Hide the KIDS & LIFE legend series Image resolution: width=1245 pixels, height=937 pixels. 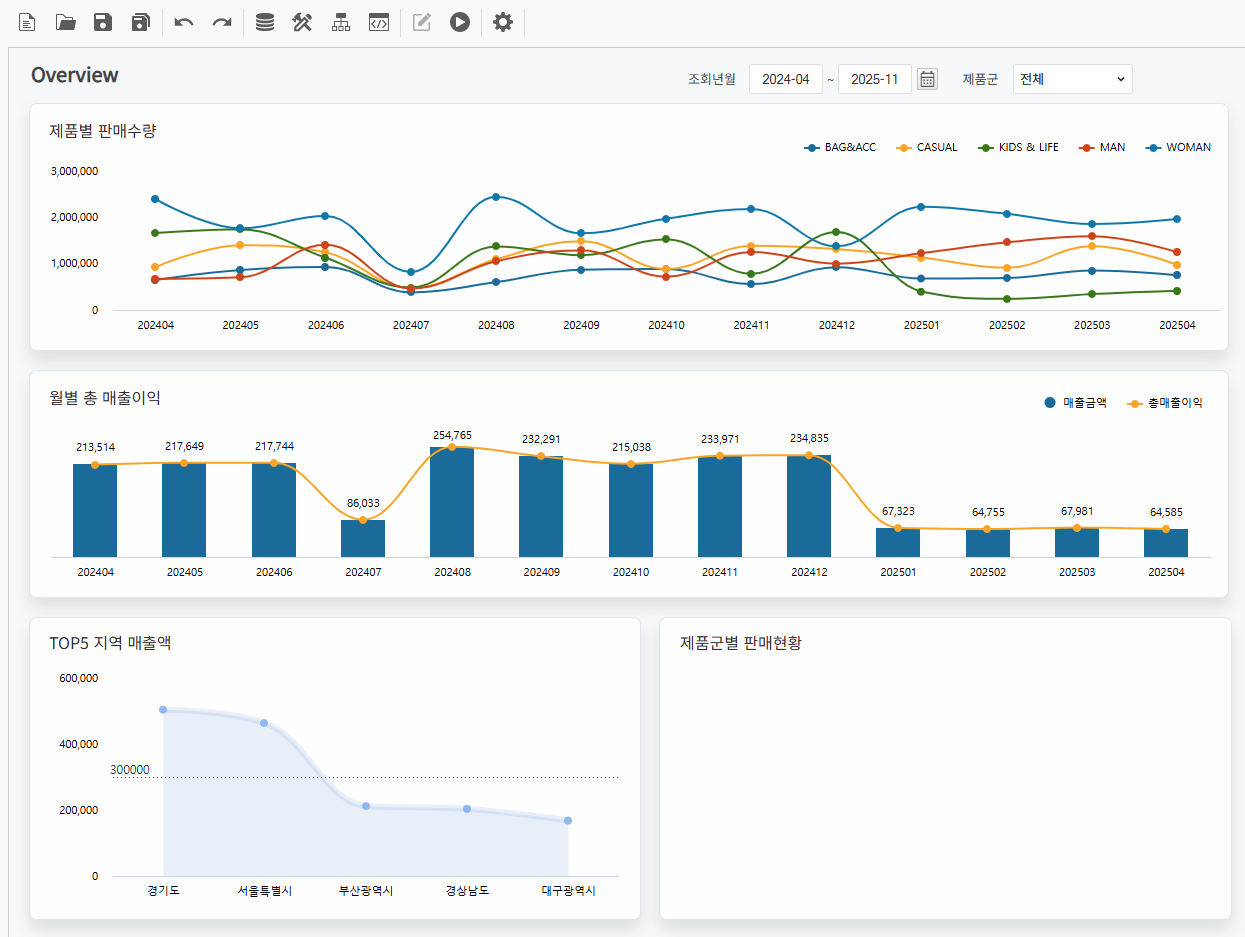[1020, 148]
